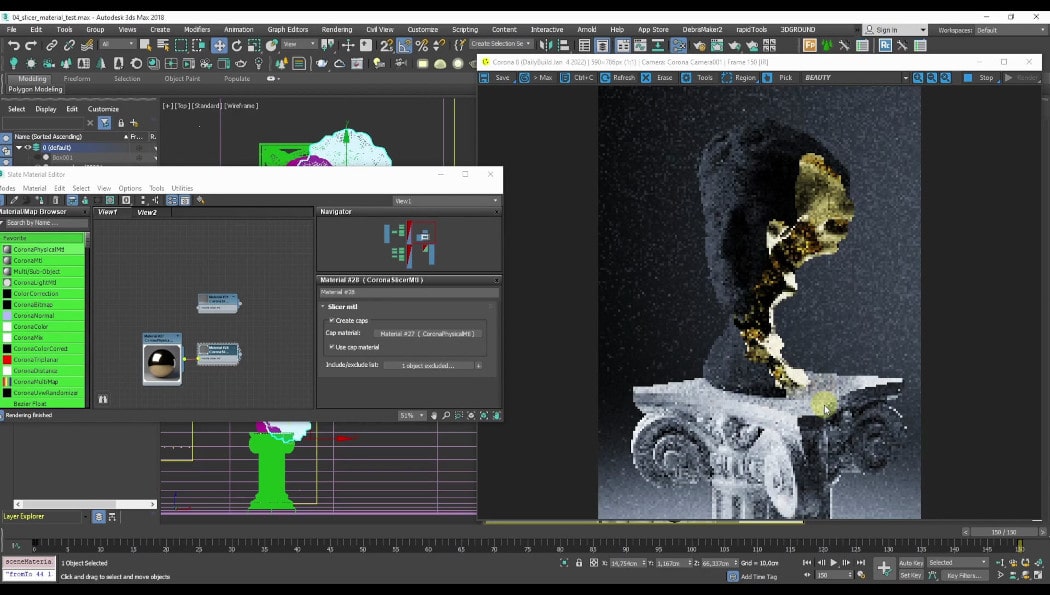Choose the Rectangular Selection Region tool
1050x595 pixels.
tap(181, 46)
